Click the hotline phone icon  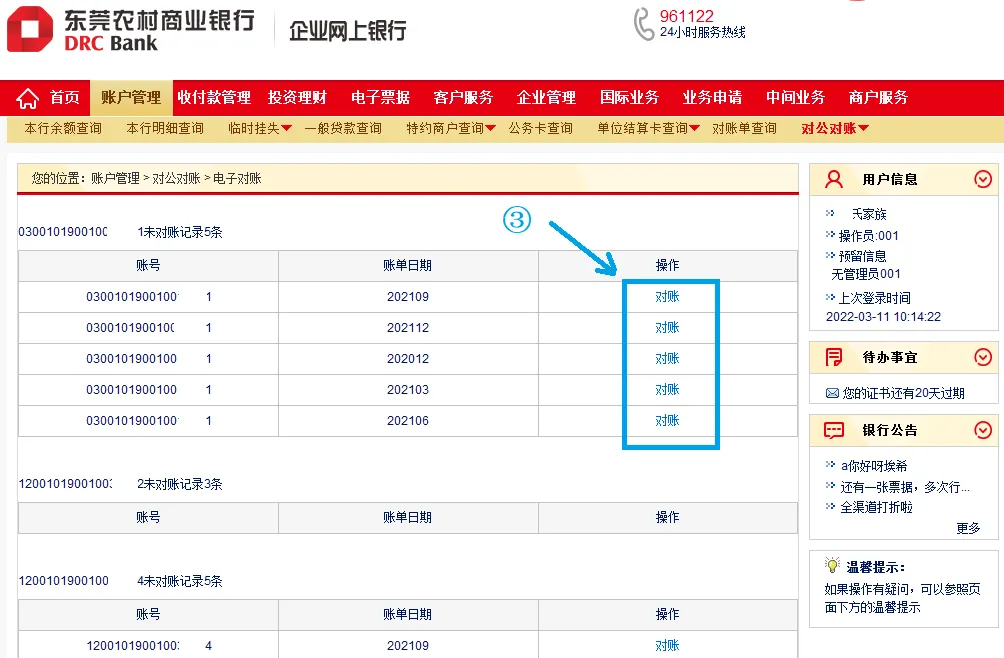(x=644, y=24)
